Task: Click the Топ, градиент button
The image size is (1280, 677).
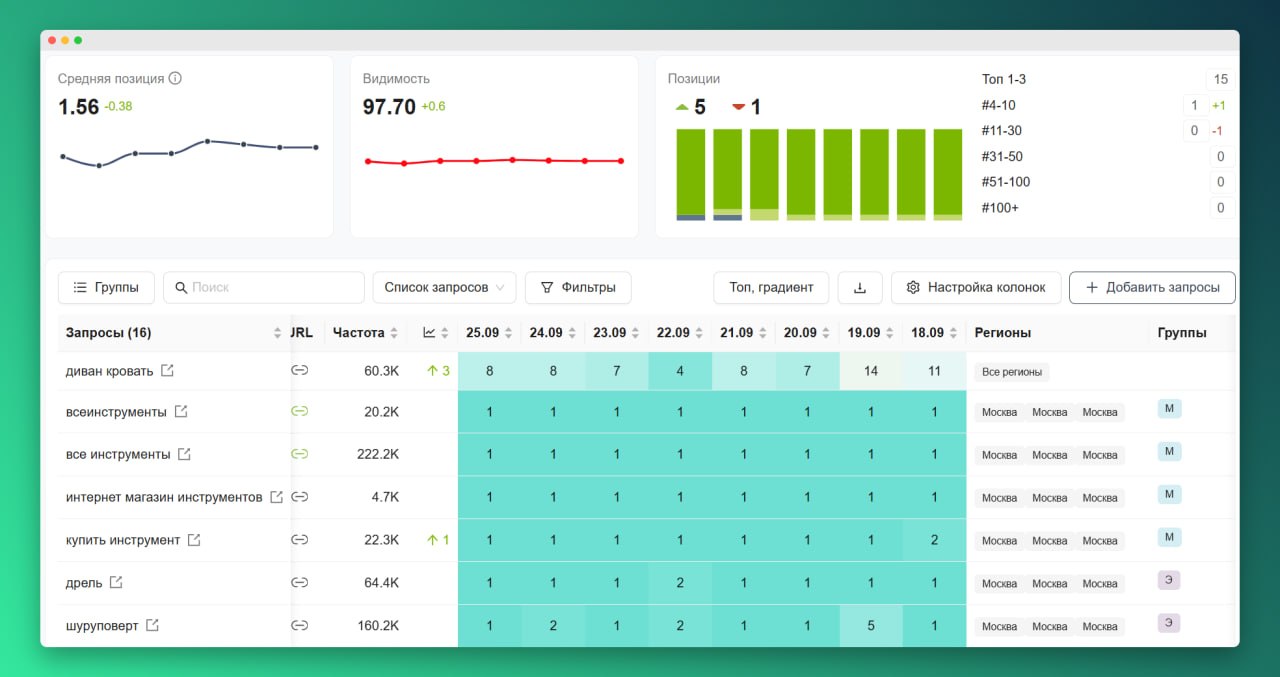Action: pyautogui.click(x=771, y=287)
